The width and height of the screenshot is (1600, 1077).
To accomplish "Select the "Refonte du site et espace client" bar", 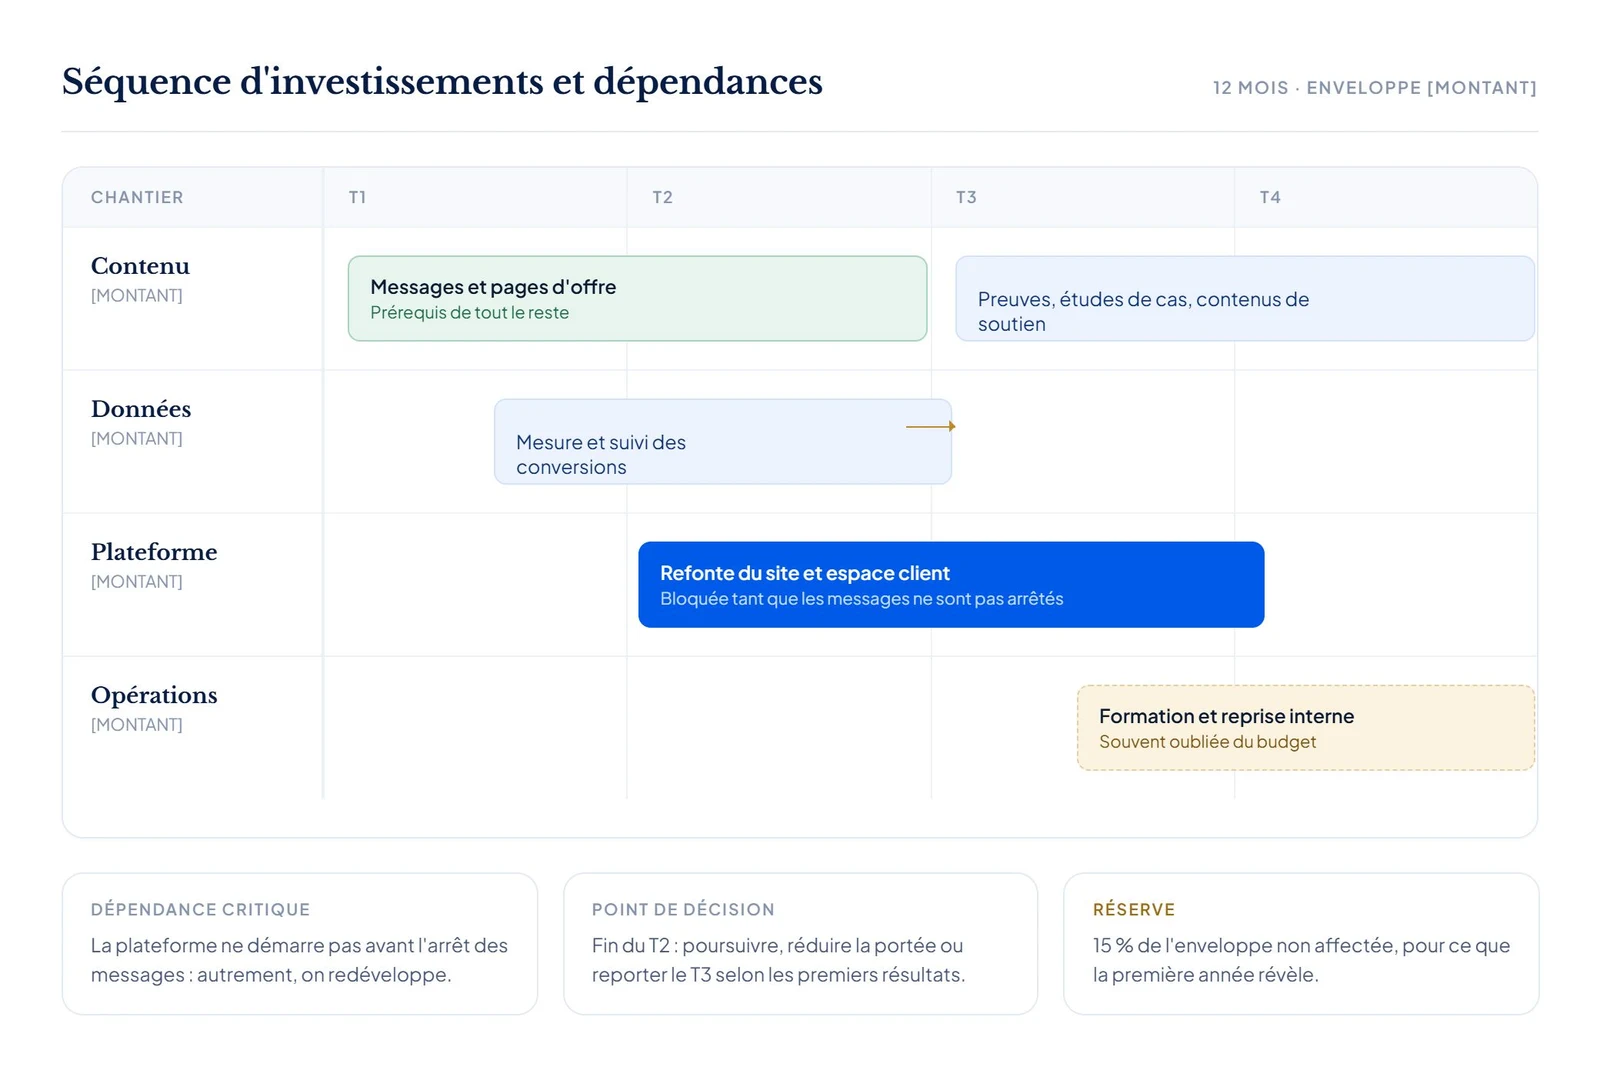I will coord(951,585).
